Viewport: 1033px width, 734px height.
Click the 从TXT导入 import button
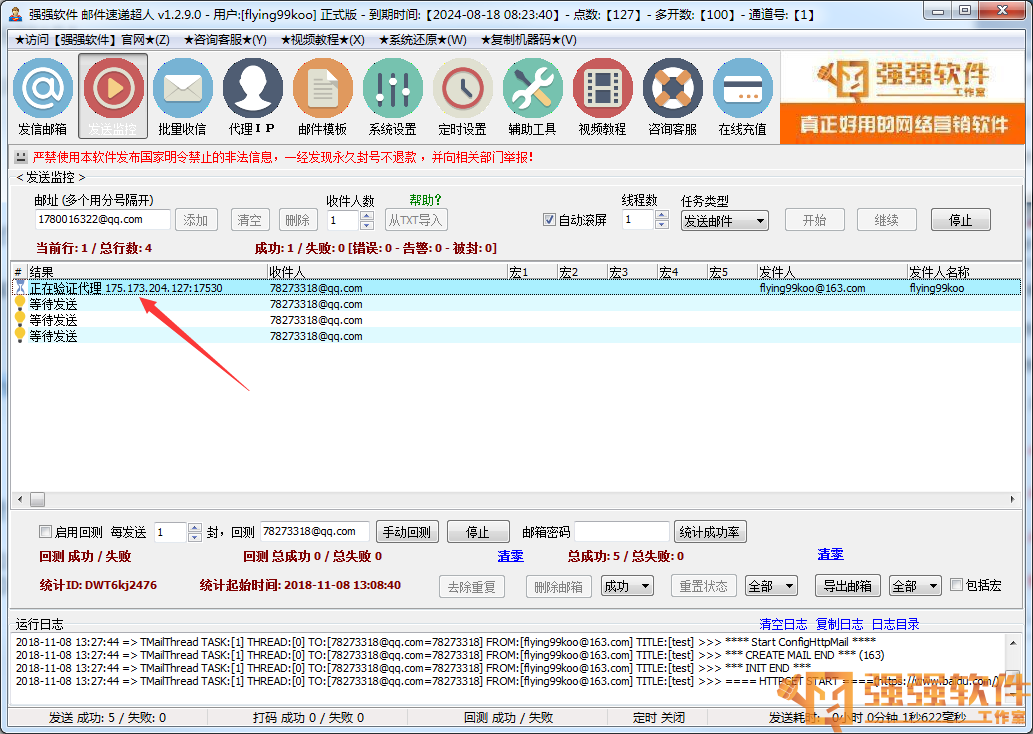coord(416,220)
